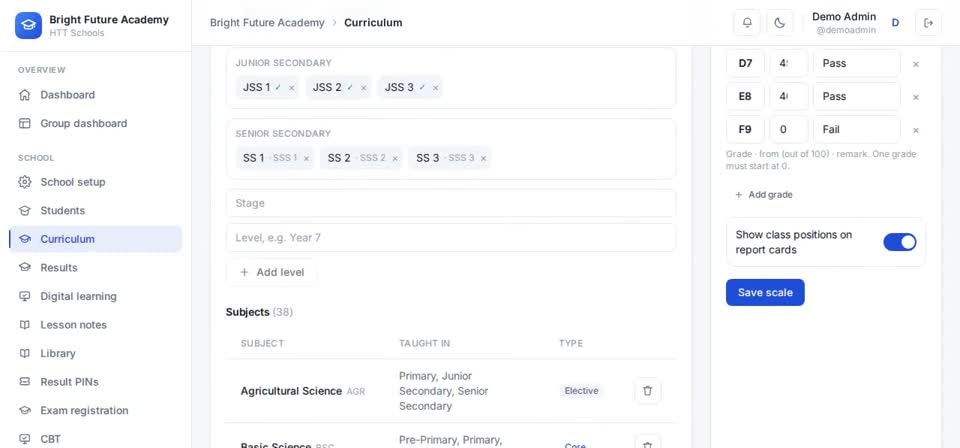960x448 pixels.
Task: Toggle class positions on report cards
Action: [x=899, y=242]
